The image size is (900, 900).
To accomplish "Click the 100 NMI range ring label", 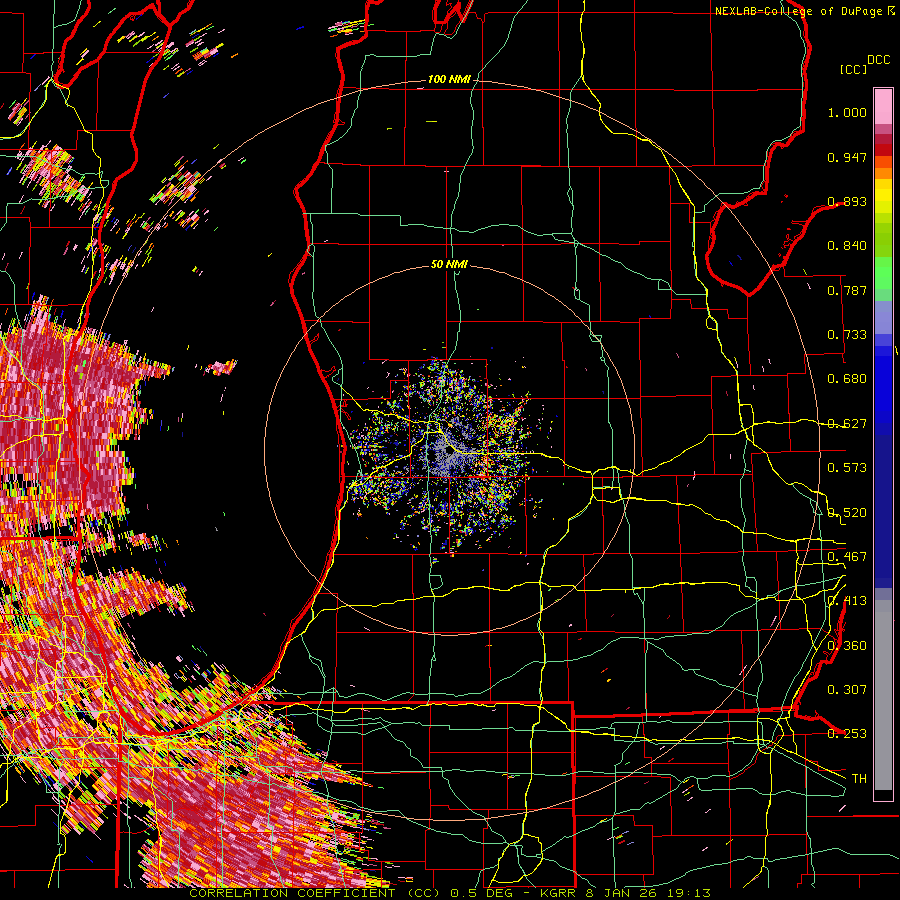I will pos(449,79).
